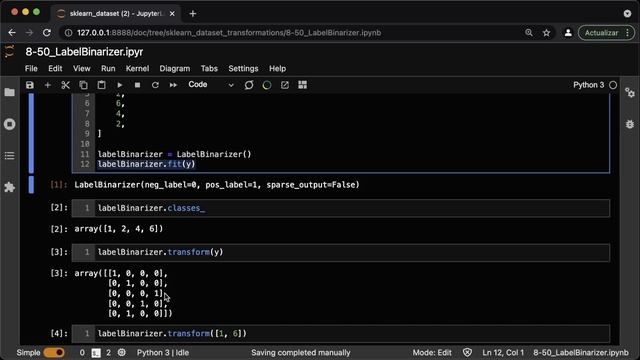
Task: Click the trusted notebook shield icon
Action: click(x=467, y=352)
